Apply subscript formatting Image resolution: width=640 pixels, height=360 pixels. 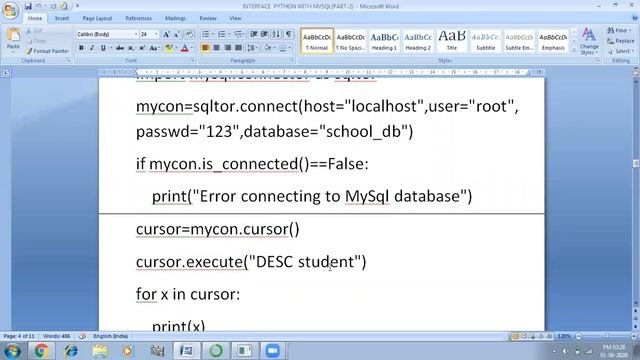point(131,48)
